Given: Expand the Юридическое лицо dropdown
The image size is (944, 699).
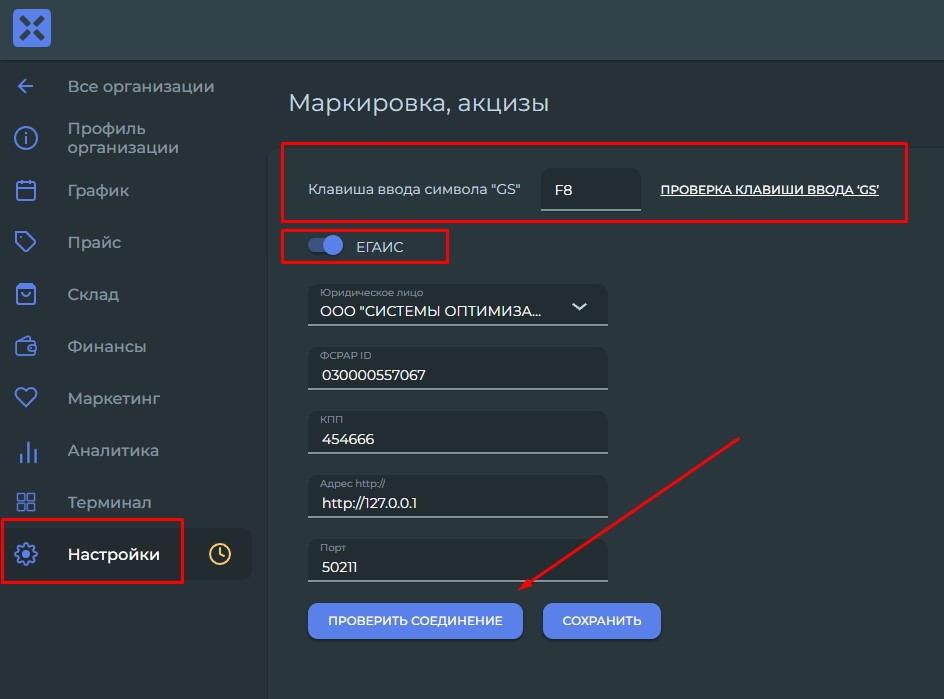Looking at the screenshot, I should [458, 305].
